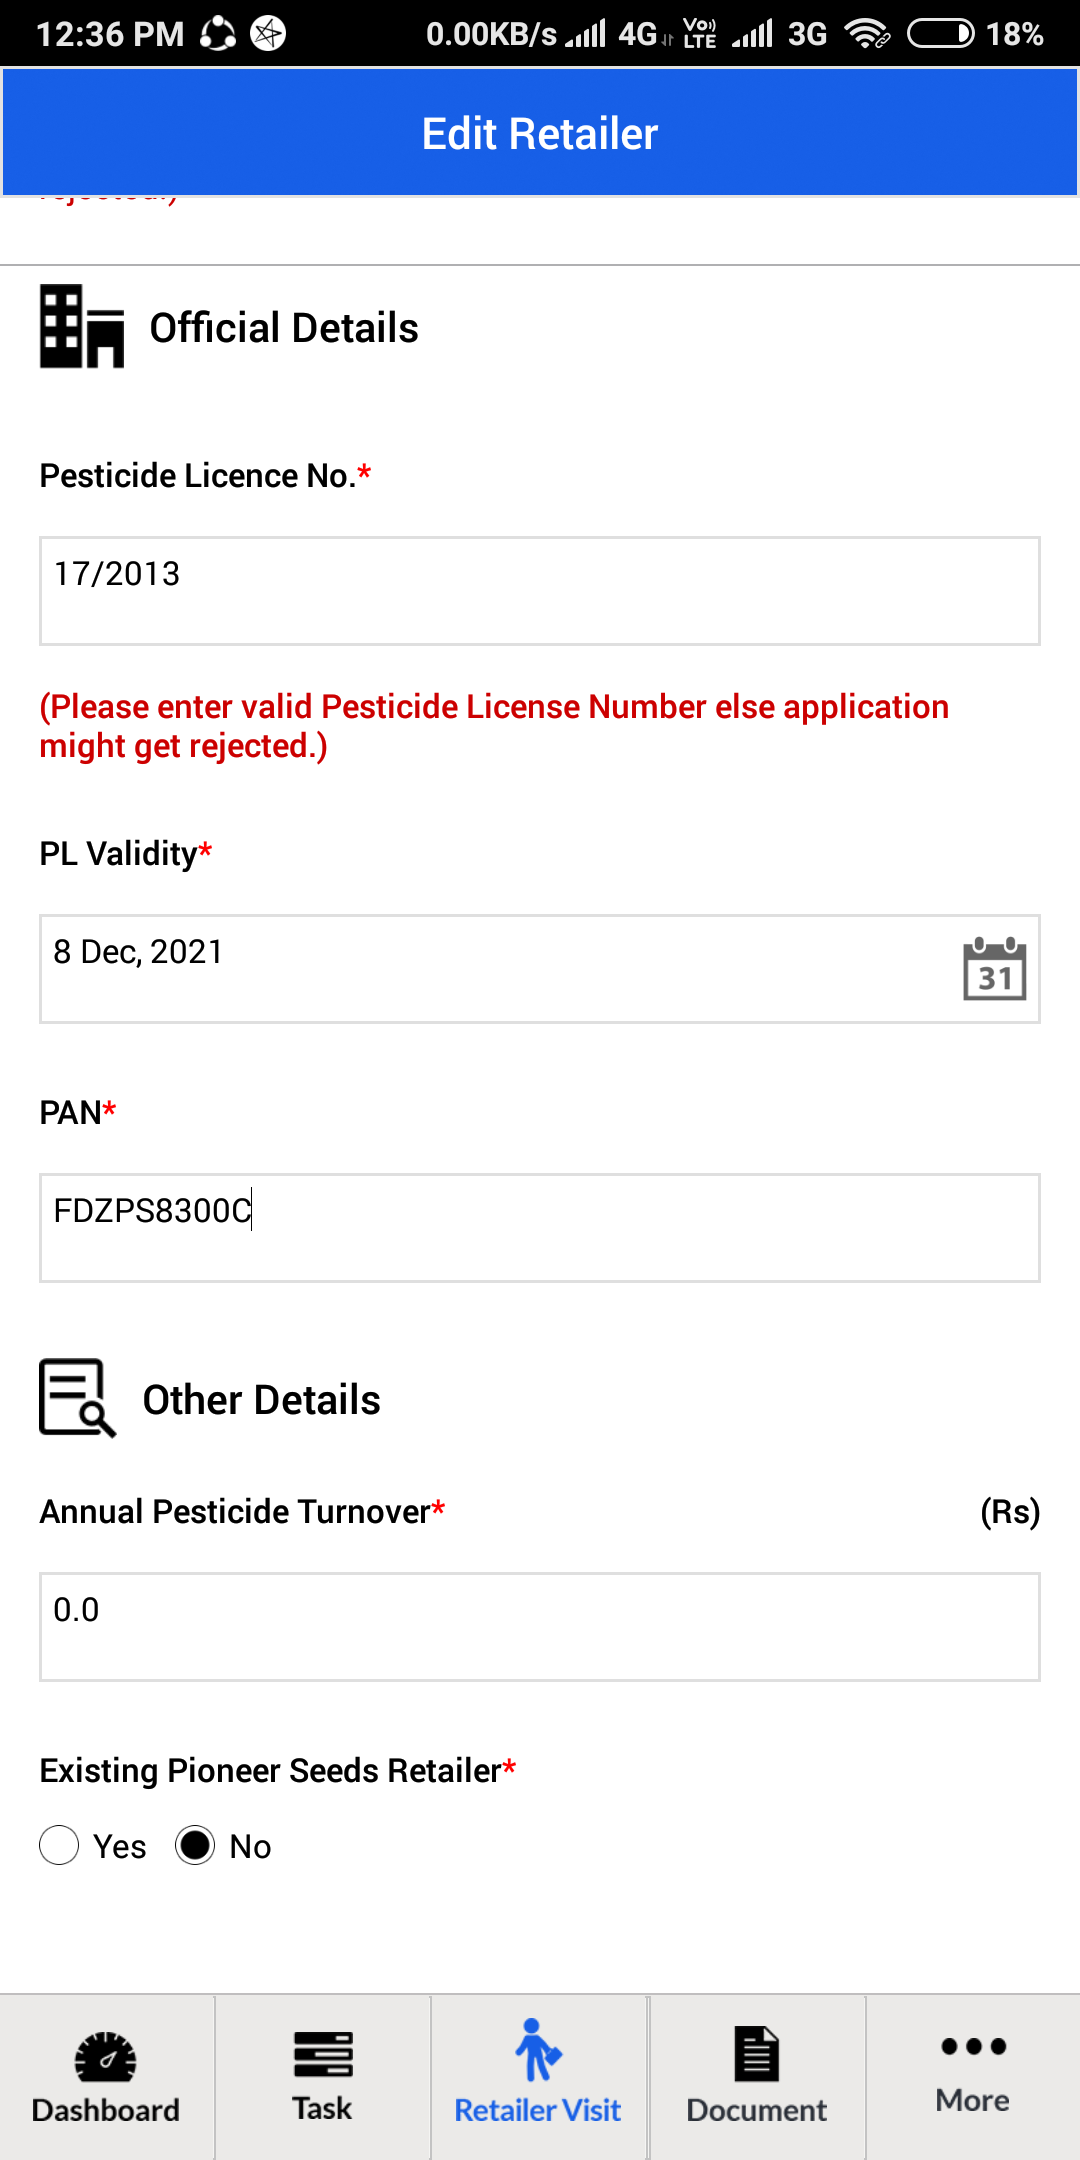Screen dimensions: 1080x2160
Task: Open the PL Validity date field
Action: tap(540, 969)
